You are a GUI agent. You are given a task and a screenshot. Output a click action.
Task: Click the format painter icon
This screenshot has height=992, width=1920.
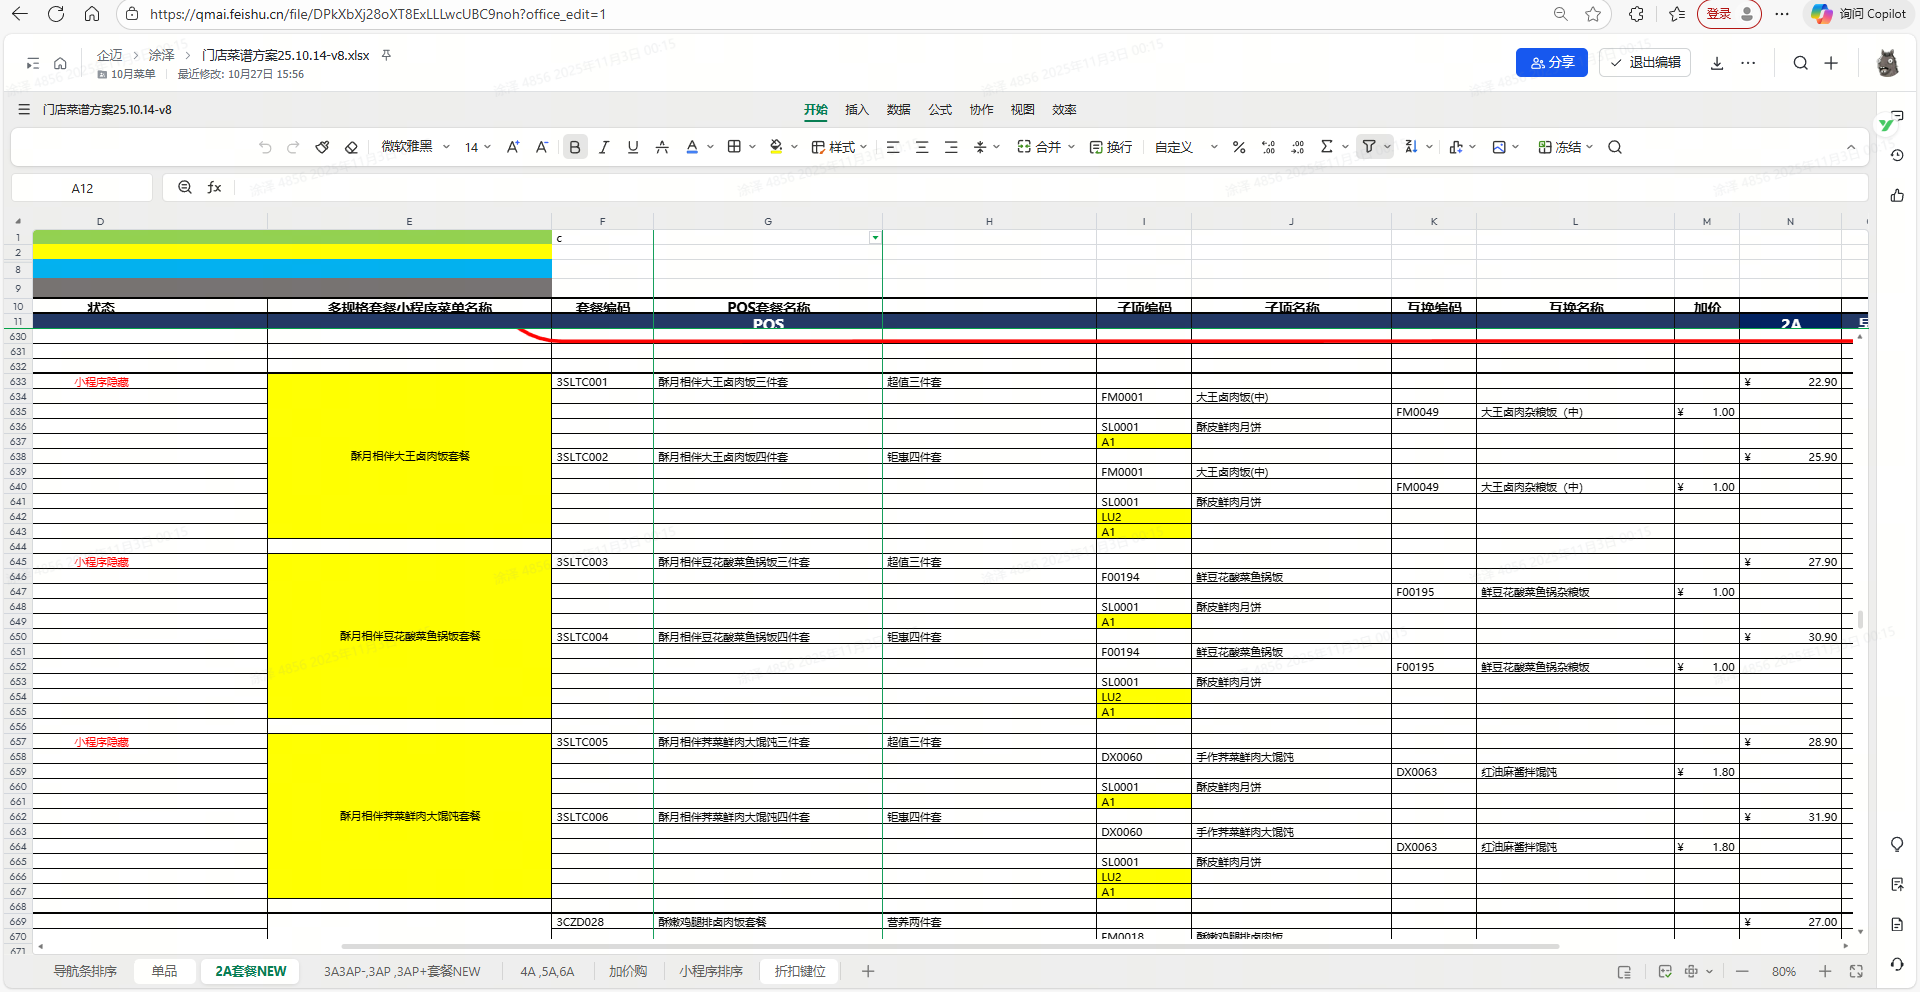pyautogui.click(x=322, y=147)
